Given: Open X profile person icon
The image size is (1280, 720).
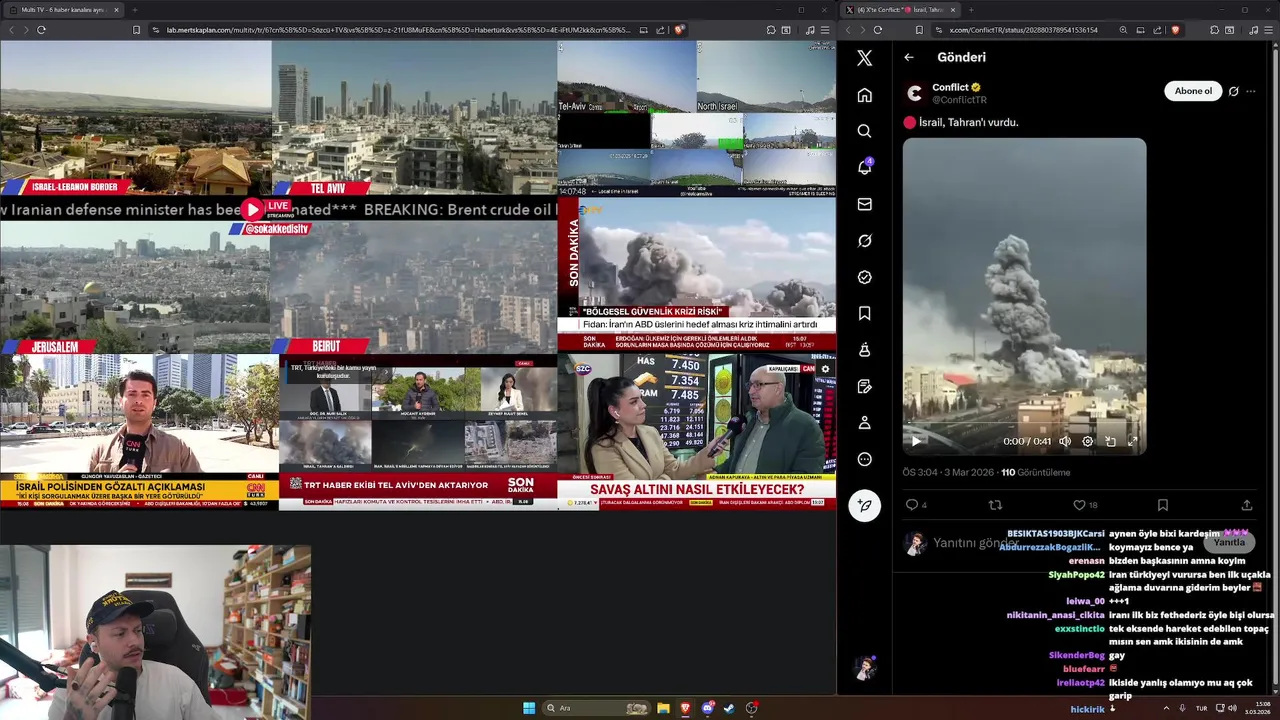Looking at the screenshot, I should click(865, 423).
